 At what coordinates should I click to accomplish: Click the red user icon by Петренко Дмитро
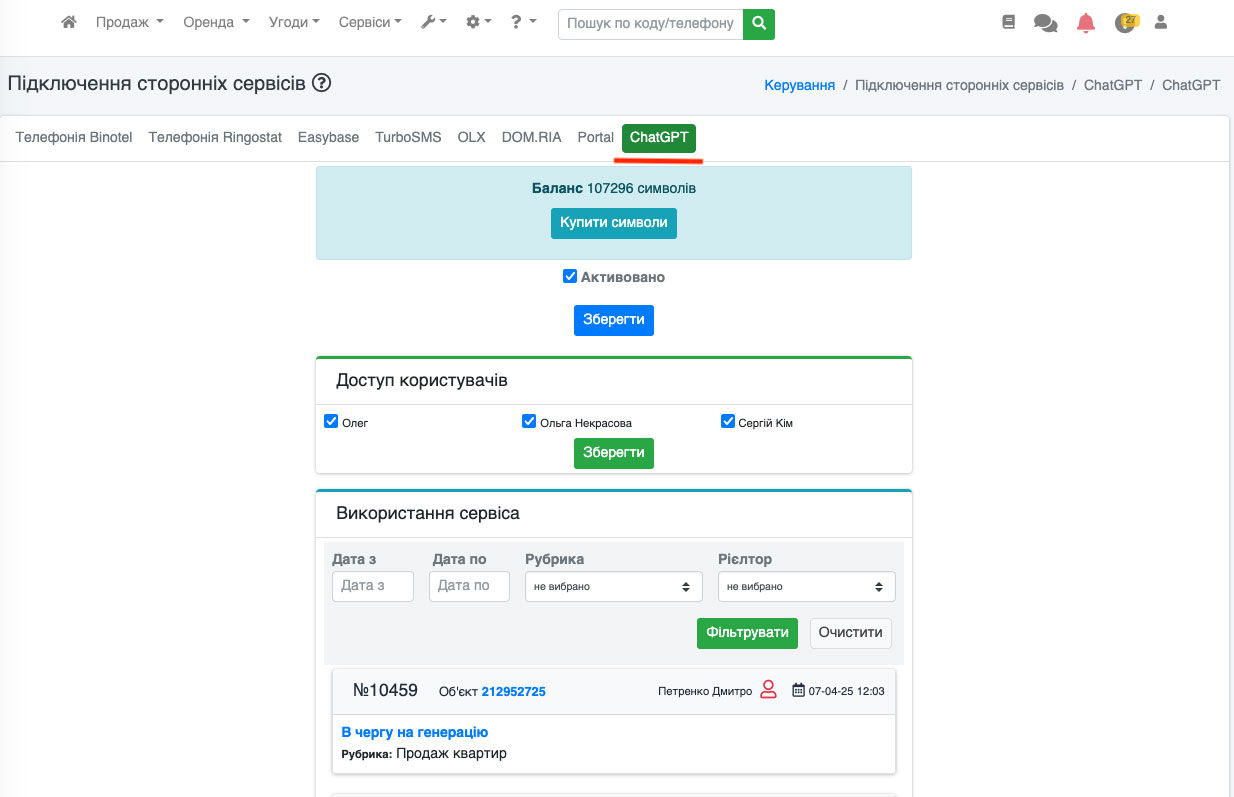tap(768, 690)
